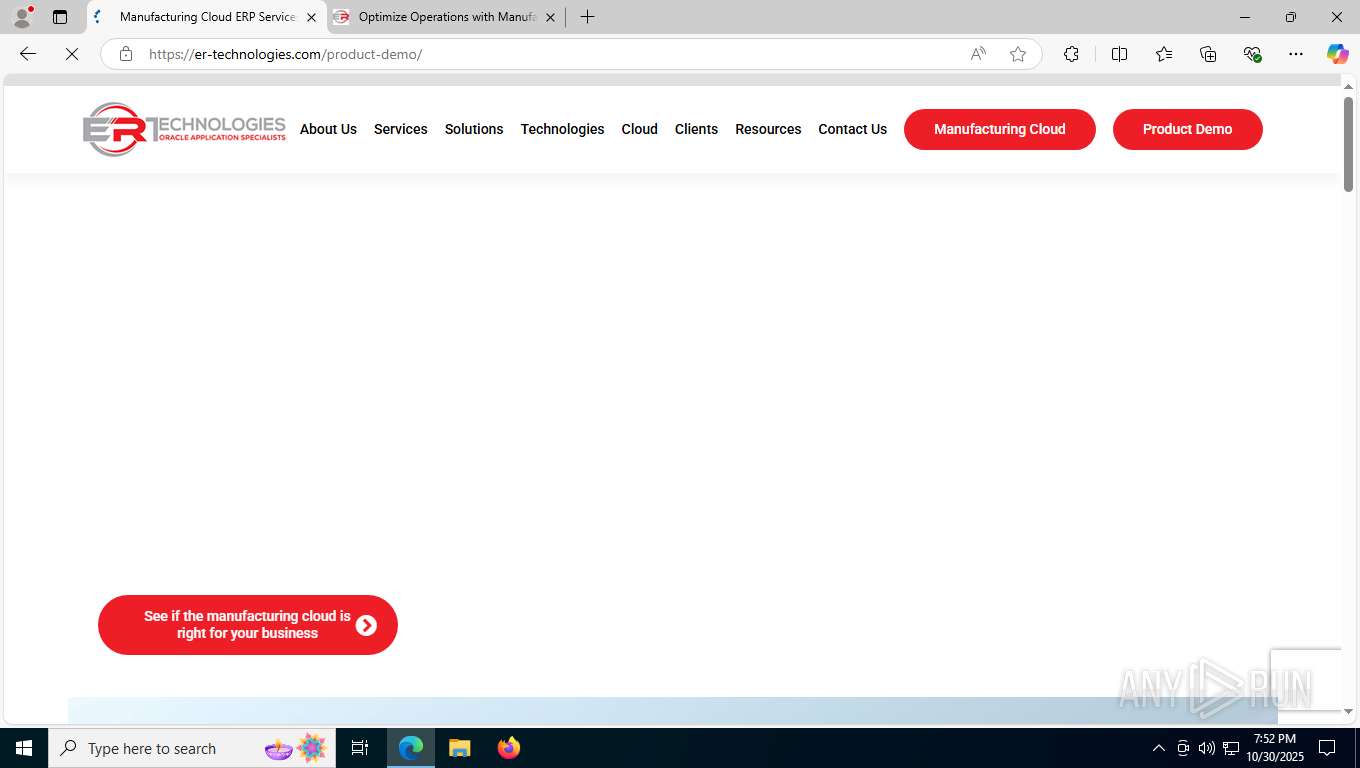Go to Contact Us page

tap(852, 129)
